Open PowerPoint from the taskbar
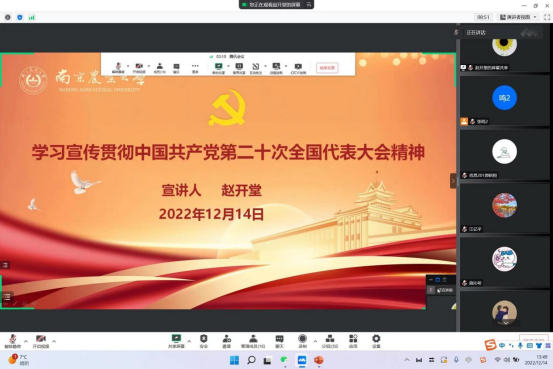This screenshot has height=369, width=553. [x=318, y=360]
